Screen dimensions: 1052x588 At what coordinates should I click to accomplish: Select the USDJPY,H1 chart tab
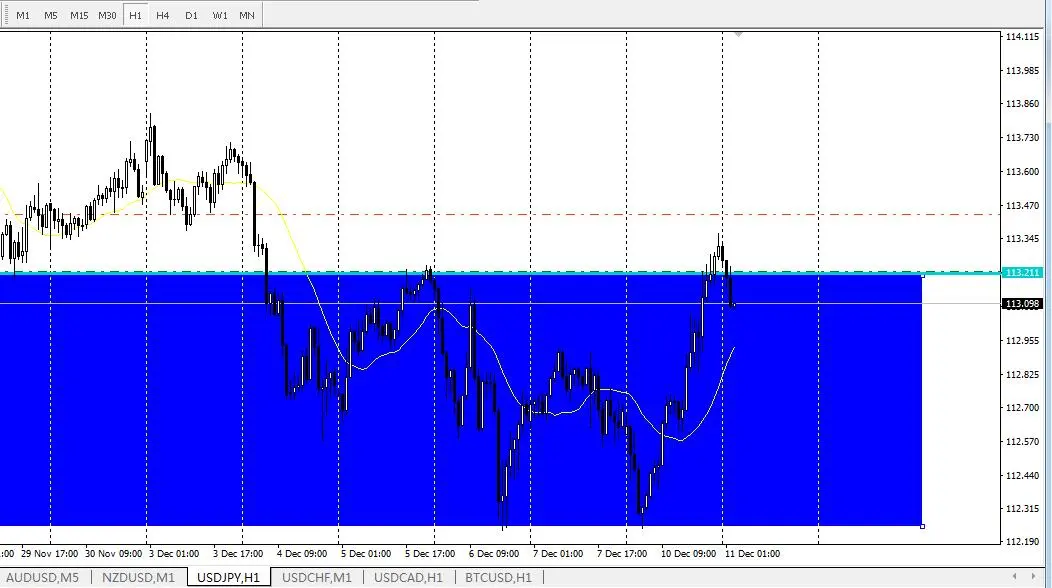tap(228, 577)
